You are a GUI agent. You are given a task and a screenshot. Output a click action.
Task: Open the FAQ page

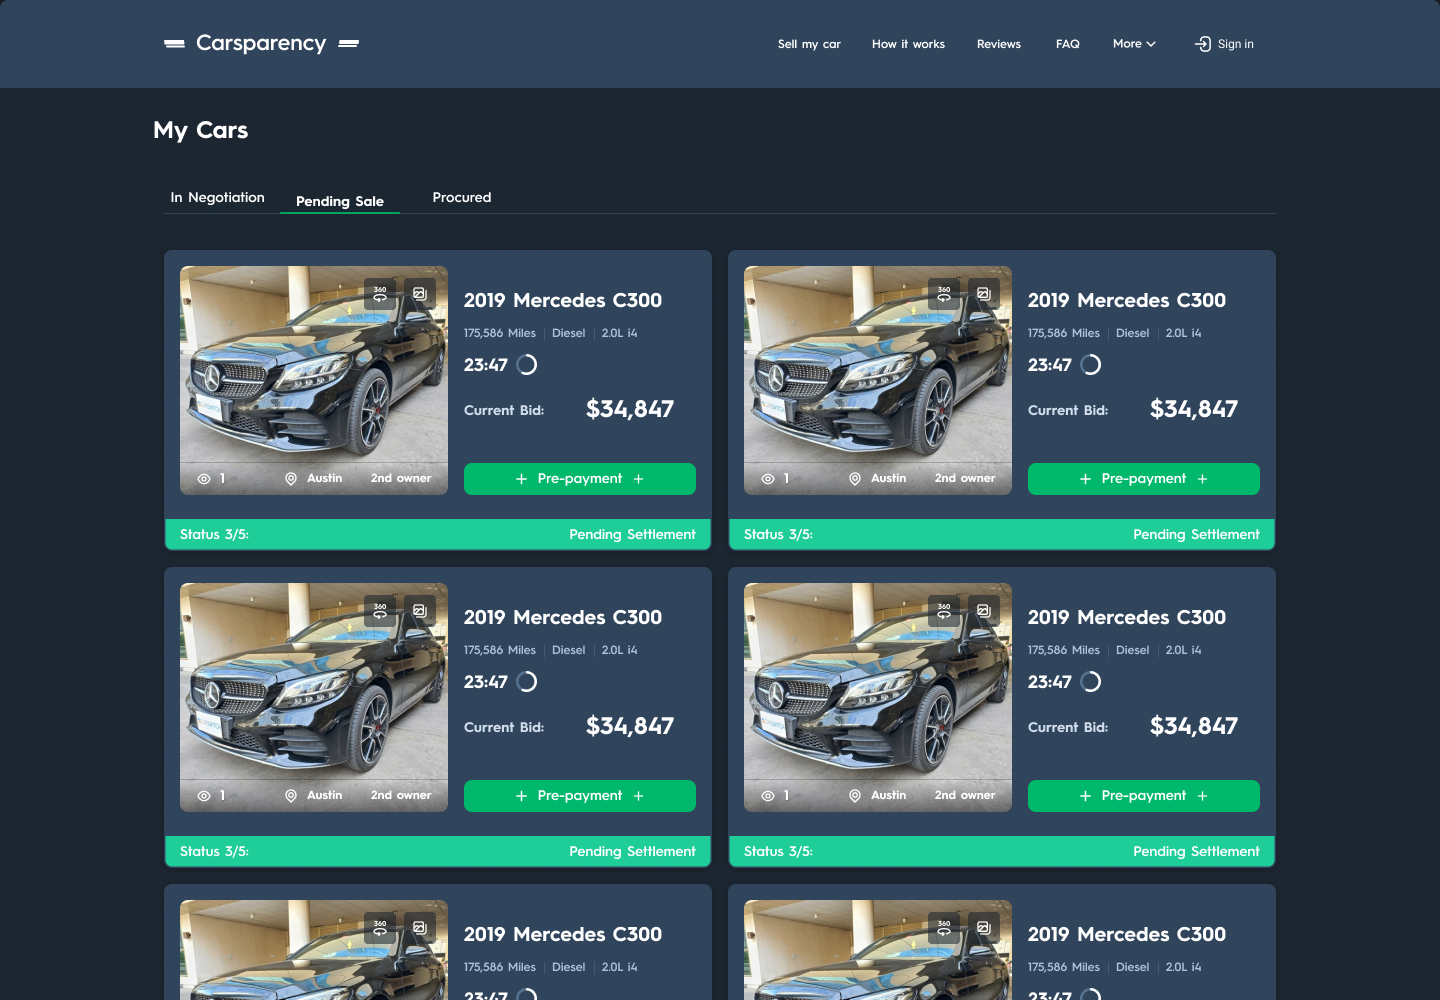(x=1068, y=44)
